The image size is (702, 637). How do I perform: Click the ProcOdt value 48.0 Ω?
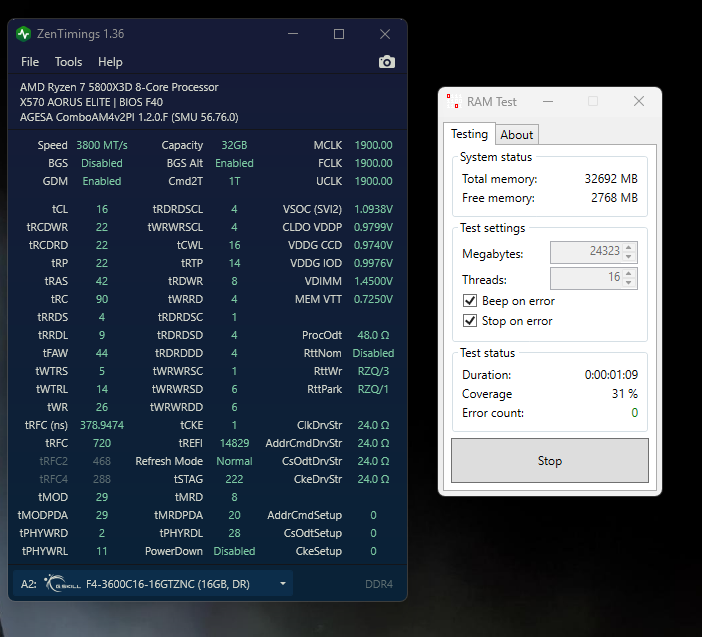373,335
